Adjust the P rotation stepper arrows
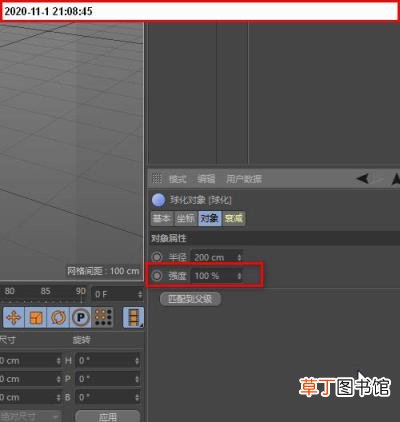The width and height of the screenshot is (400, 422). click(x=137, y=379)
